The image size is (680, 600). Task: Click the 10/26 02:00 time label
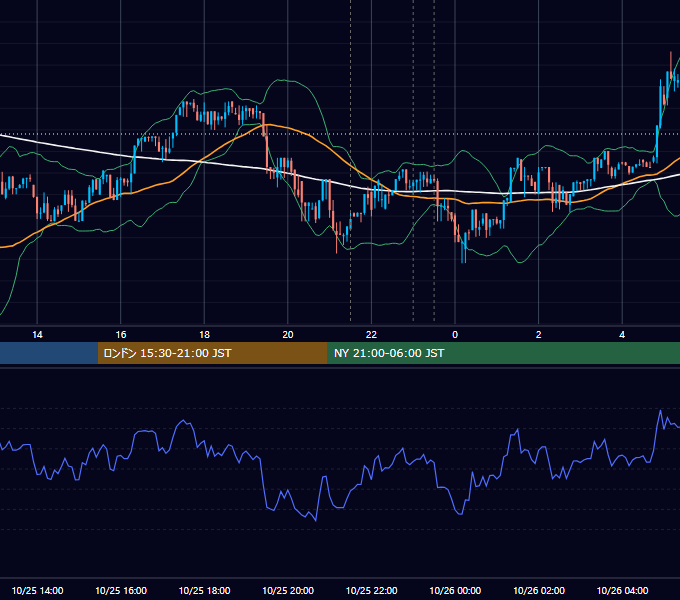(539, 590)
